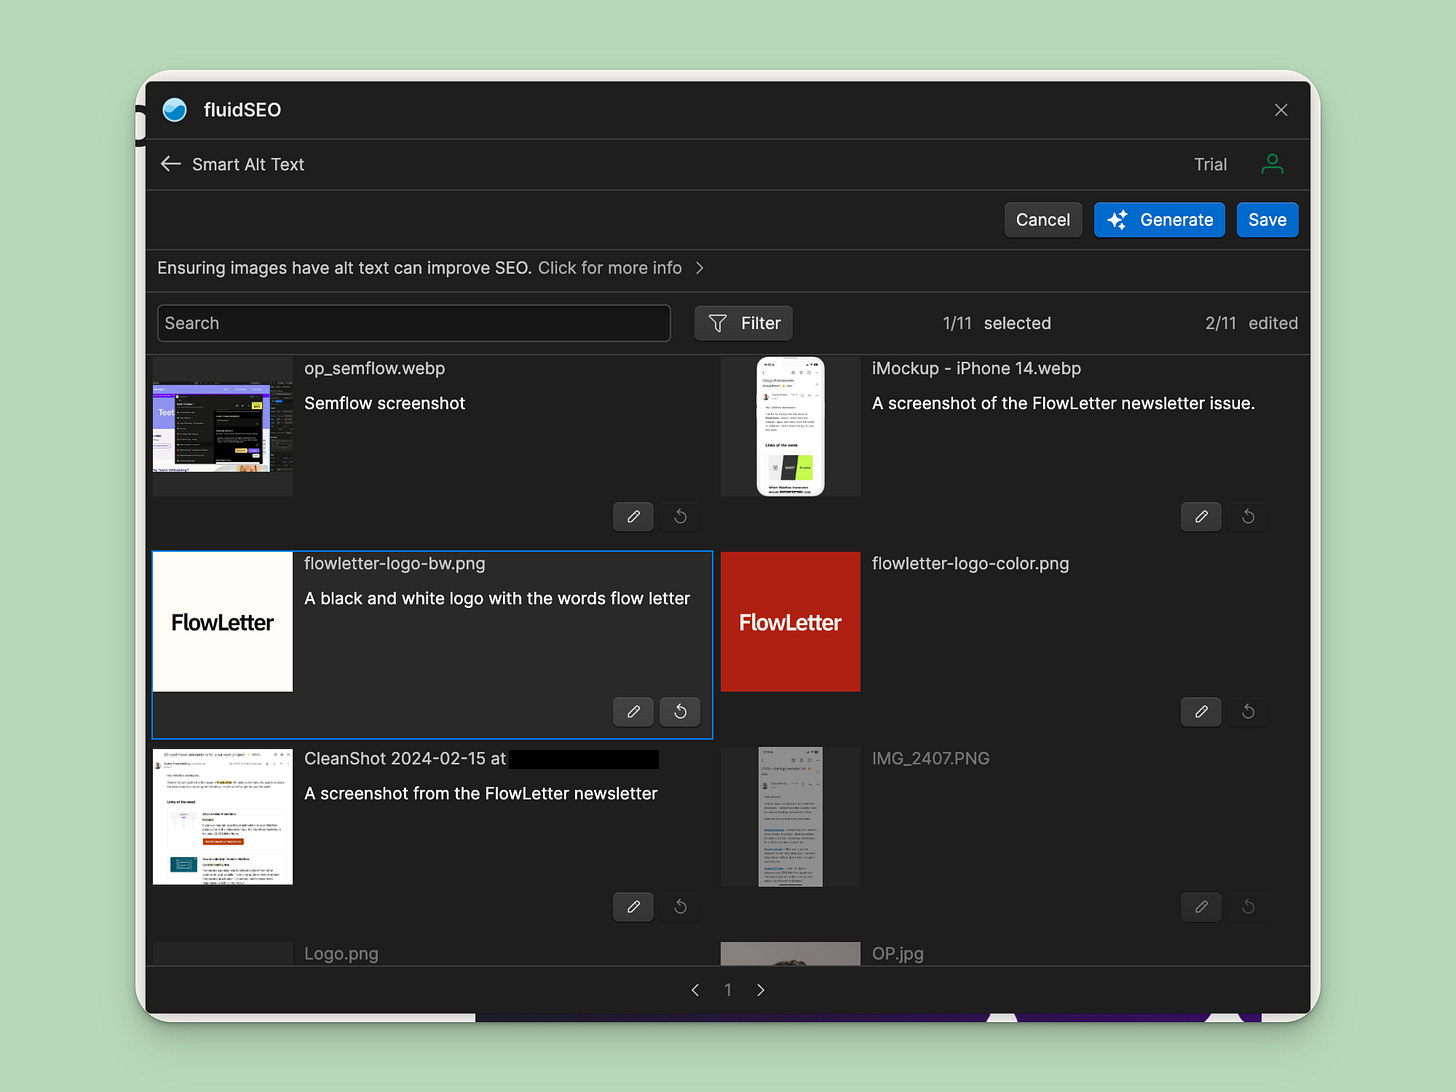Click 'A screenshot from the FlowLetter newsletter' text
1456x1092 pixels.
481,793
